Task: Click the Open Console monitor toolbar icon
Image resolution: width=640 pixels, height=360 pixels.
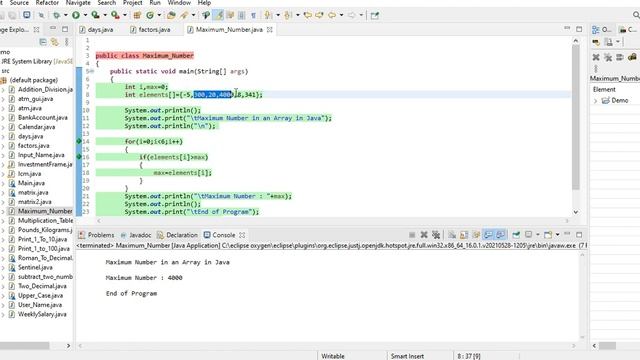Action: pyautogui.click(x=27, y=15)
